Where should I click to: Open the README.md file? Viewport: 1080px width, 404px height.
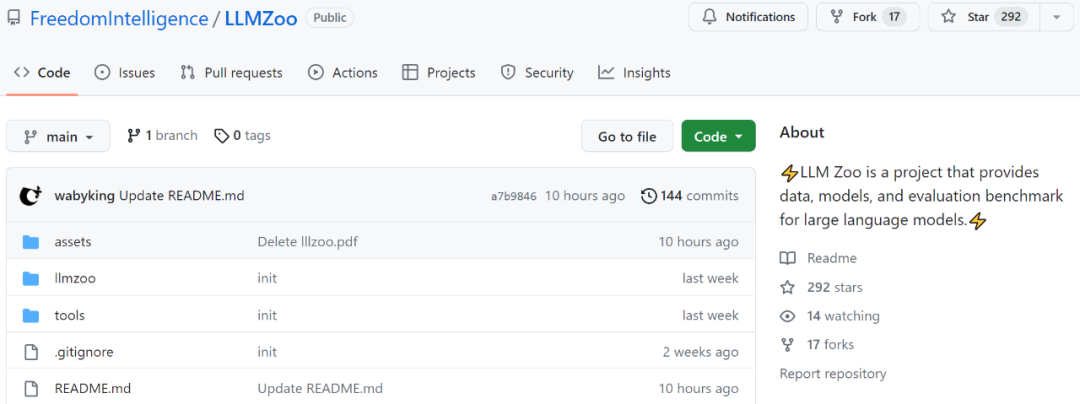[92, 388]
